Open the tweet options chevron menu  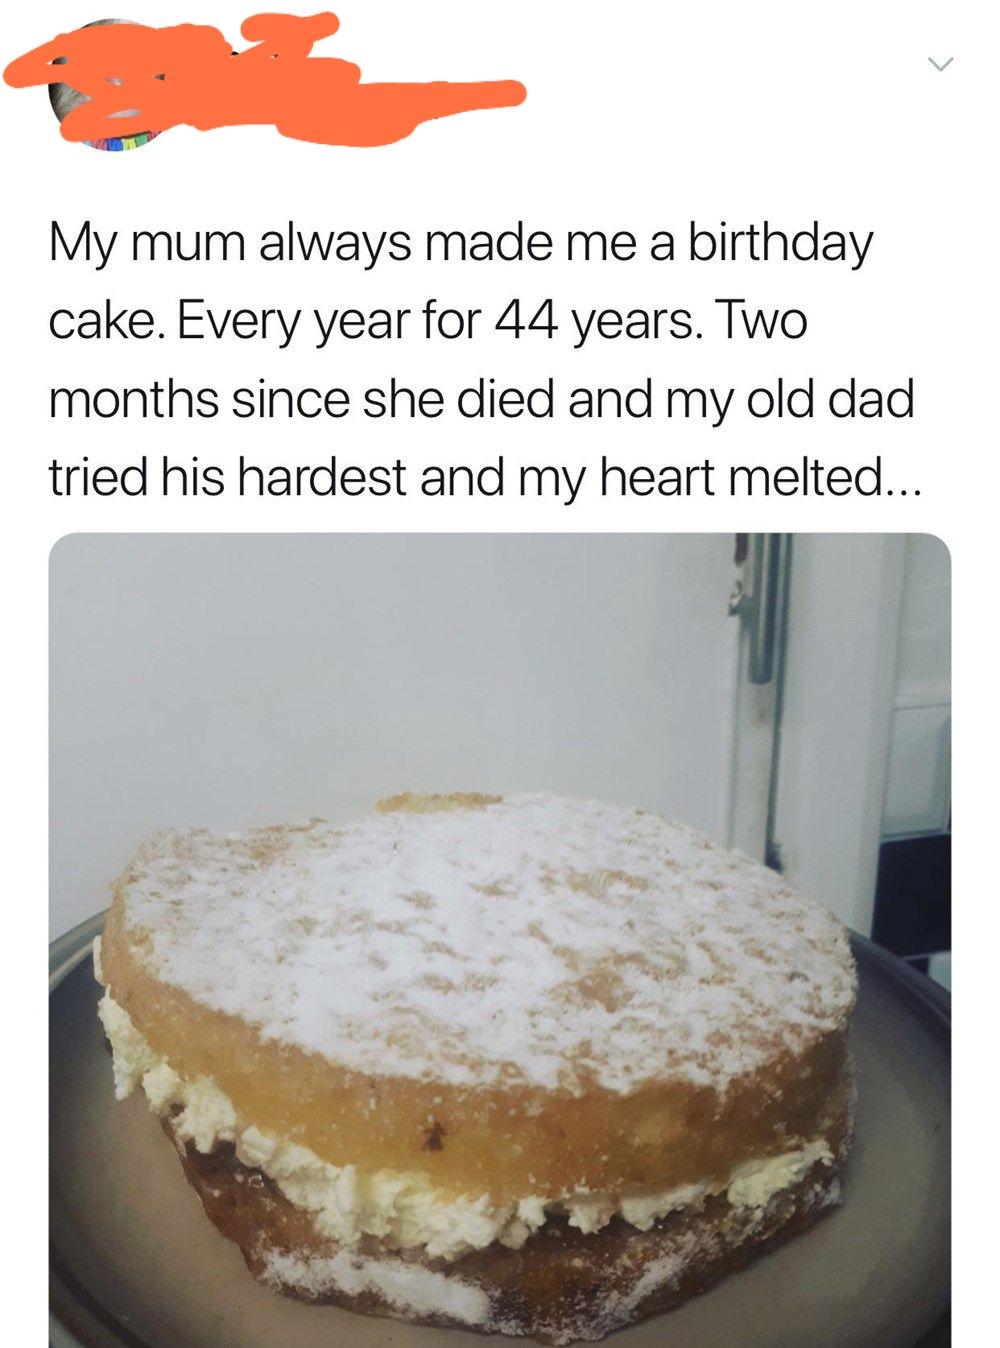[x=939, y=65]
